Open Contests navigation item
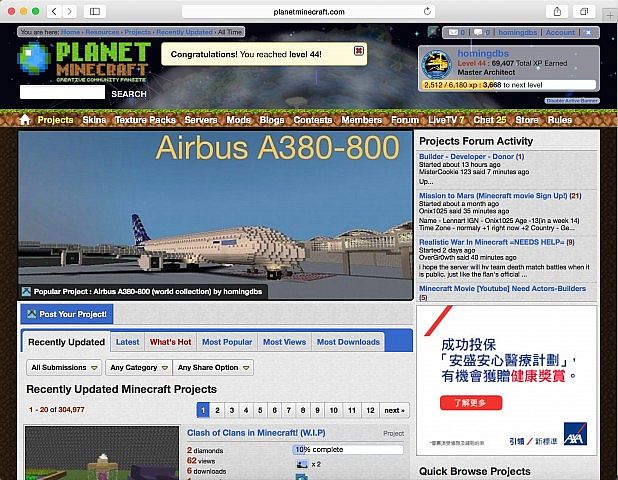The image size is (618, 480). point(313,120)
